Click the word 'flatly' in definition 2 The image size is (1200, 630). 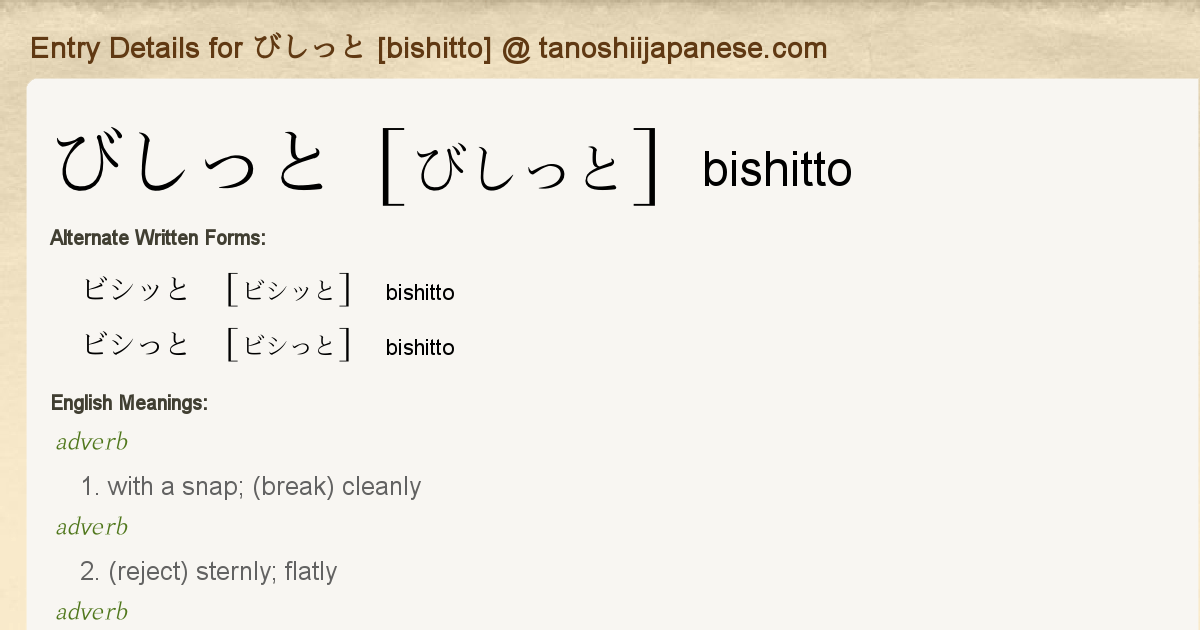pos(311,572)
